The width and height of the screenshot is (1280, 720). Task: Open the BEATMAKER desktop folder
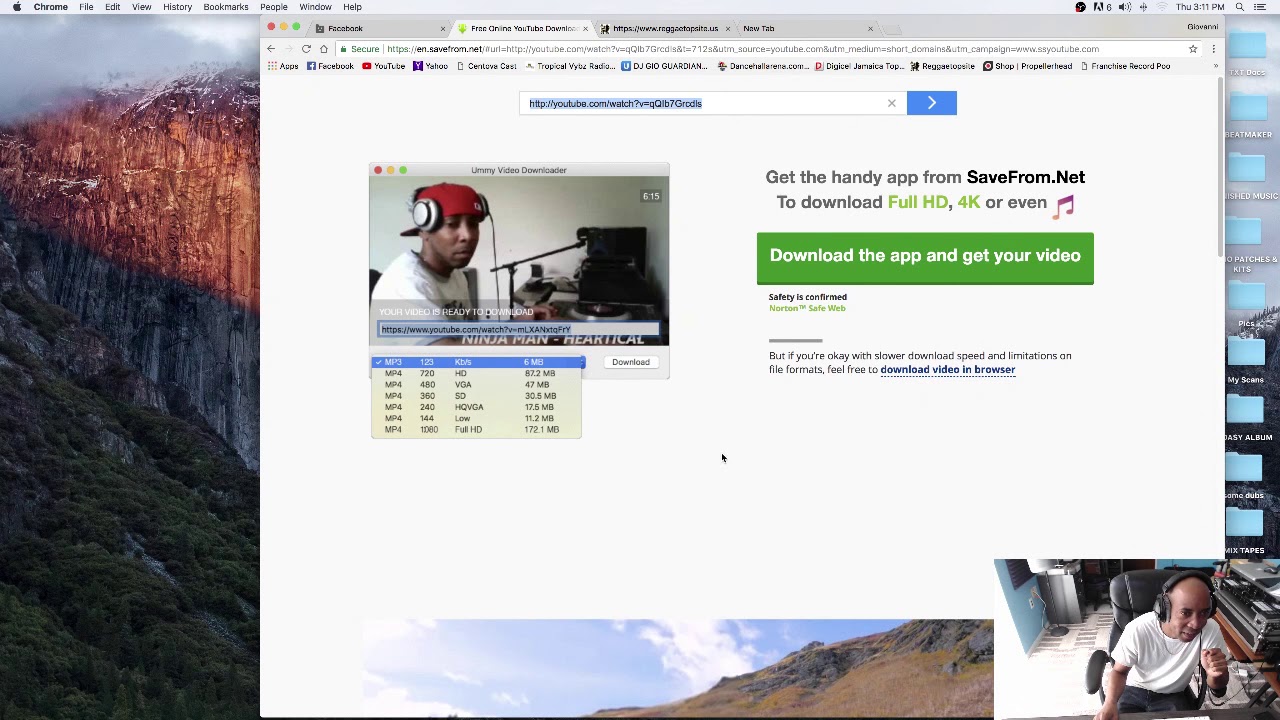click(1248, 115)
